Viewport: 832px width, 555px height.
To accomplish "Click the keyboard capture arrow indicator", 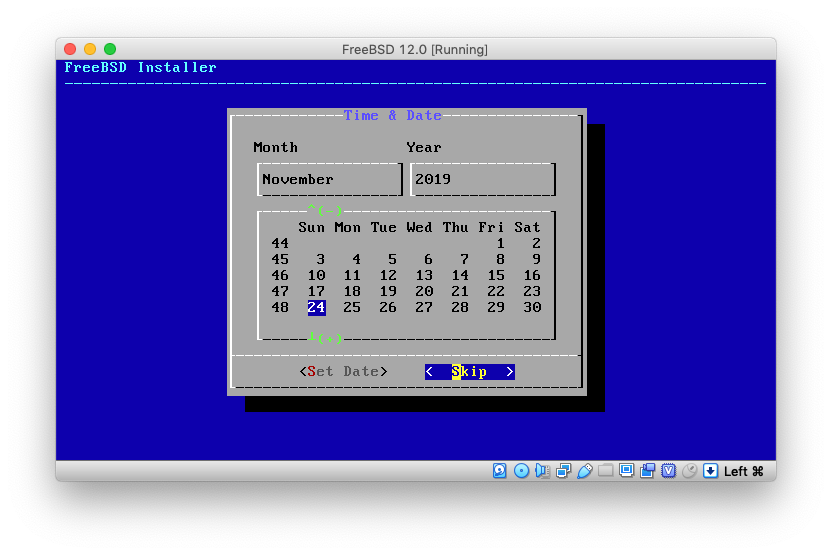I will click(x=710, y=471).
